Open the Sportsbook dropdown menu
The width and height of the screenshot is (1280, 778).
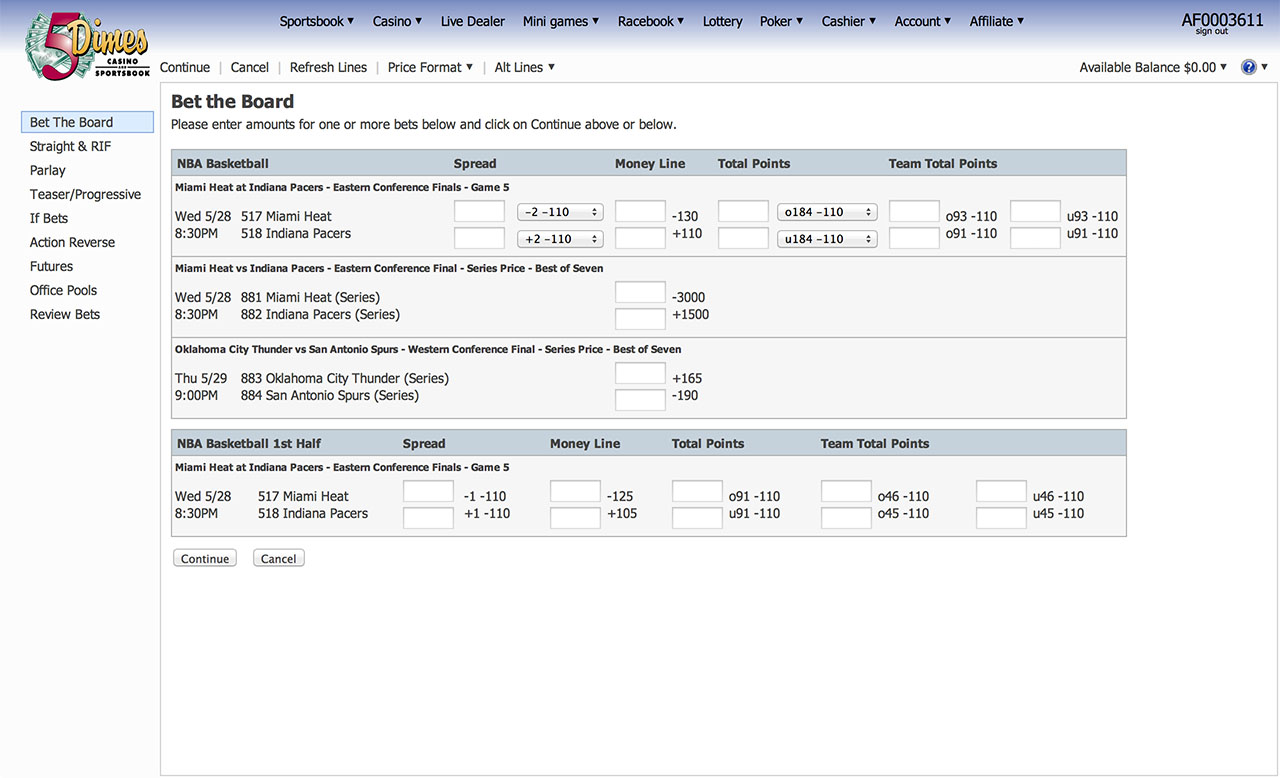tap(316, 21)
